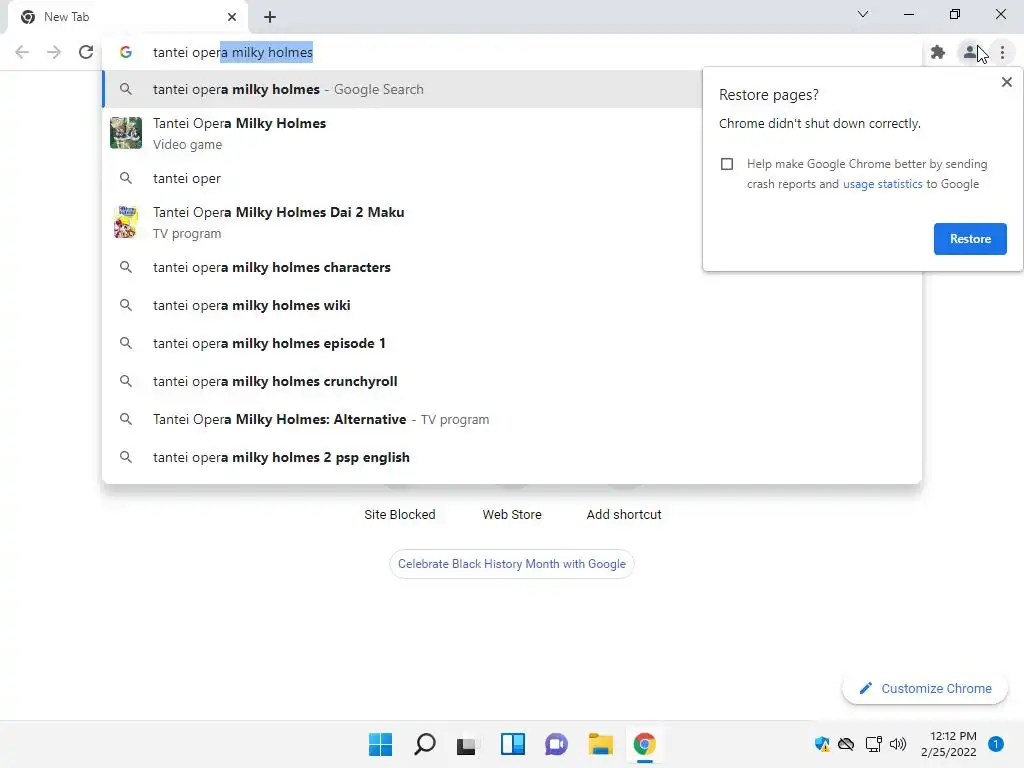Select the 'milky holmes crunchyroll' suggestion

point(512,381)
